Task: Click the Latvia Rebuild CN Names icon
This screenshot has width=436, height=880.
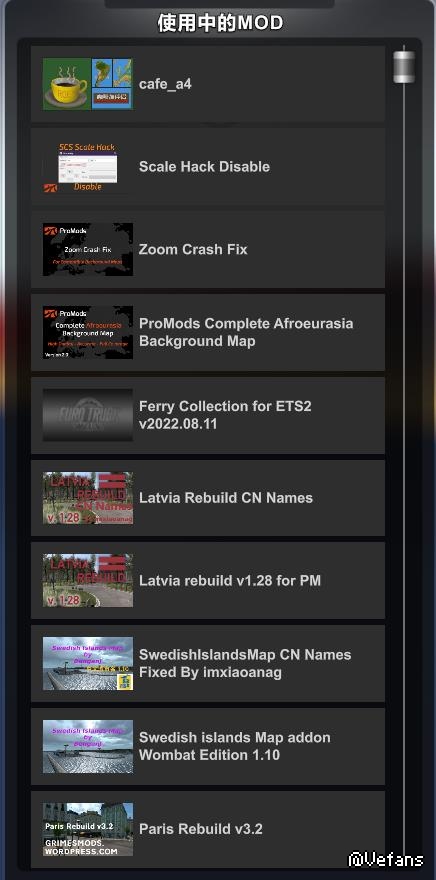Action: coord(88,498)
